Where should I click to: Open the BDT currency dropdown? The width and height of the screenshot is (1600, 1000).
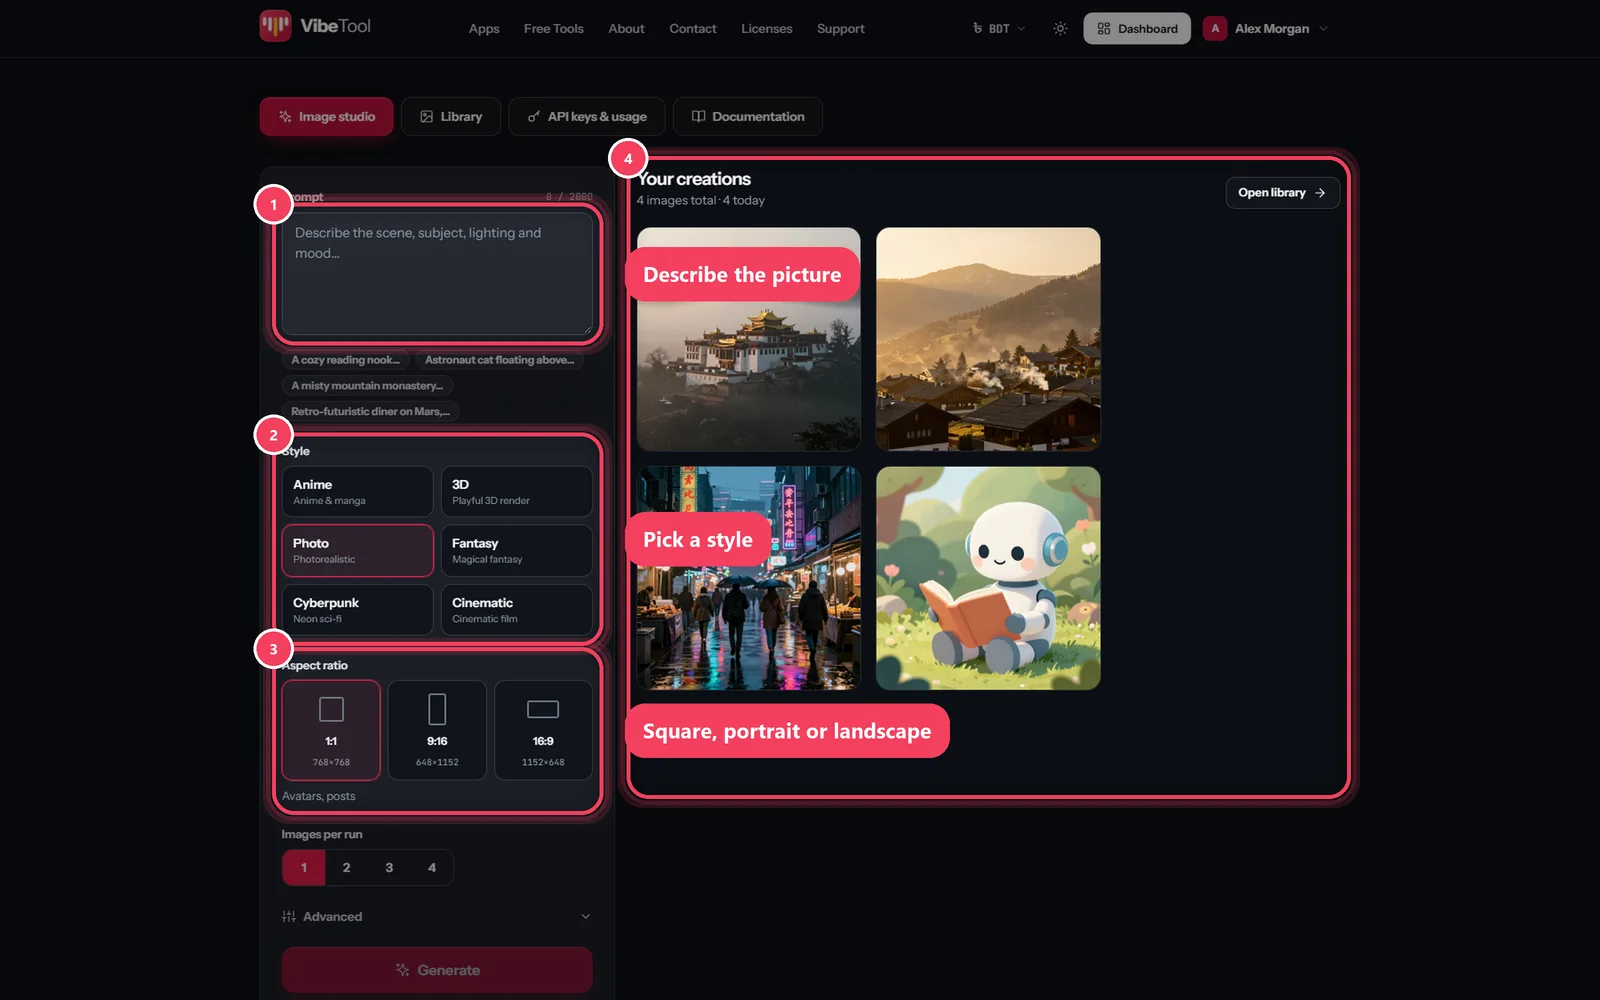[999, 29]
